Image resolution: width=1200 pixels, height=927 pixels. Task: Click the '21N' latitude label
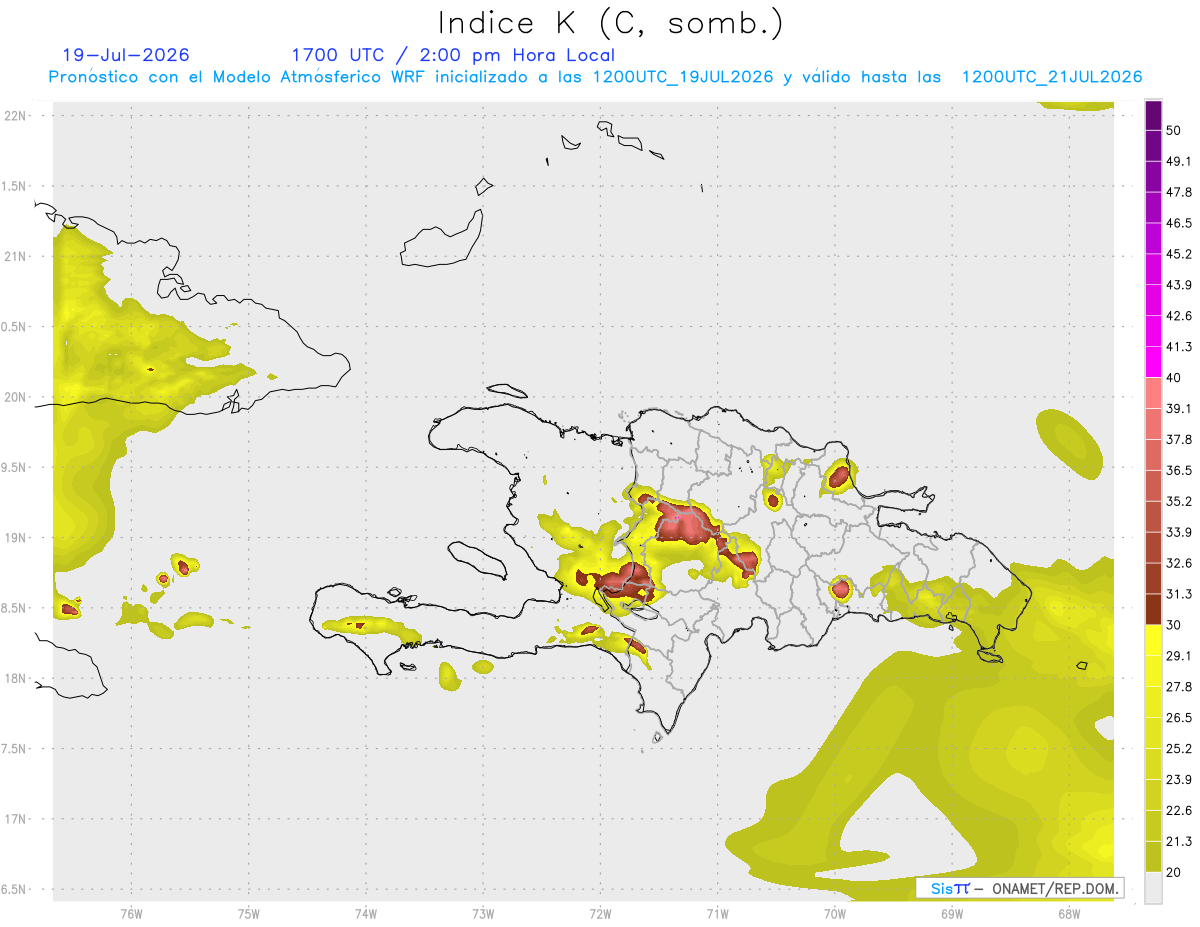point(17,256)
